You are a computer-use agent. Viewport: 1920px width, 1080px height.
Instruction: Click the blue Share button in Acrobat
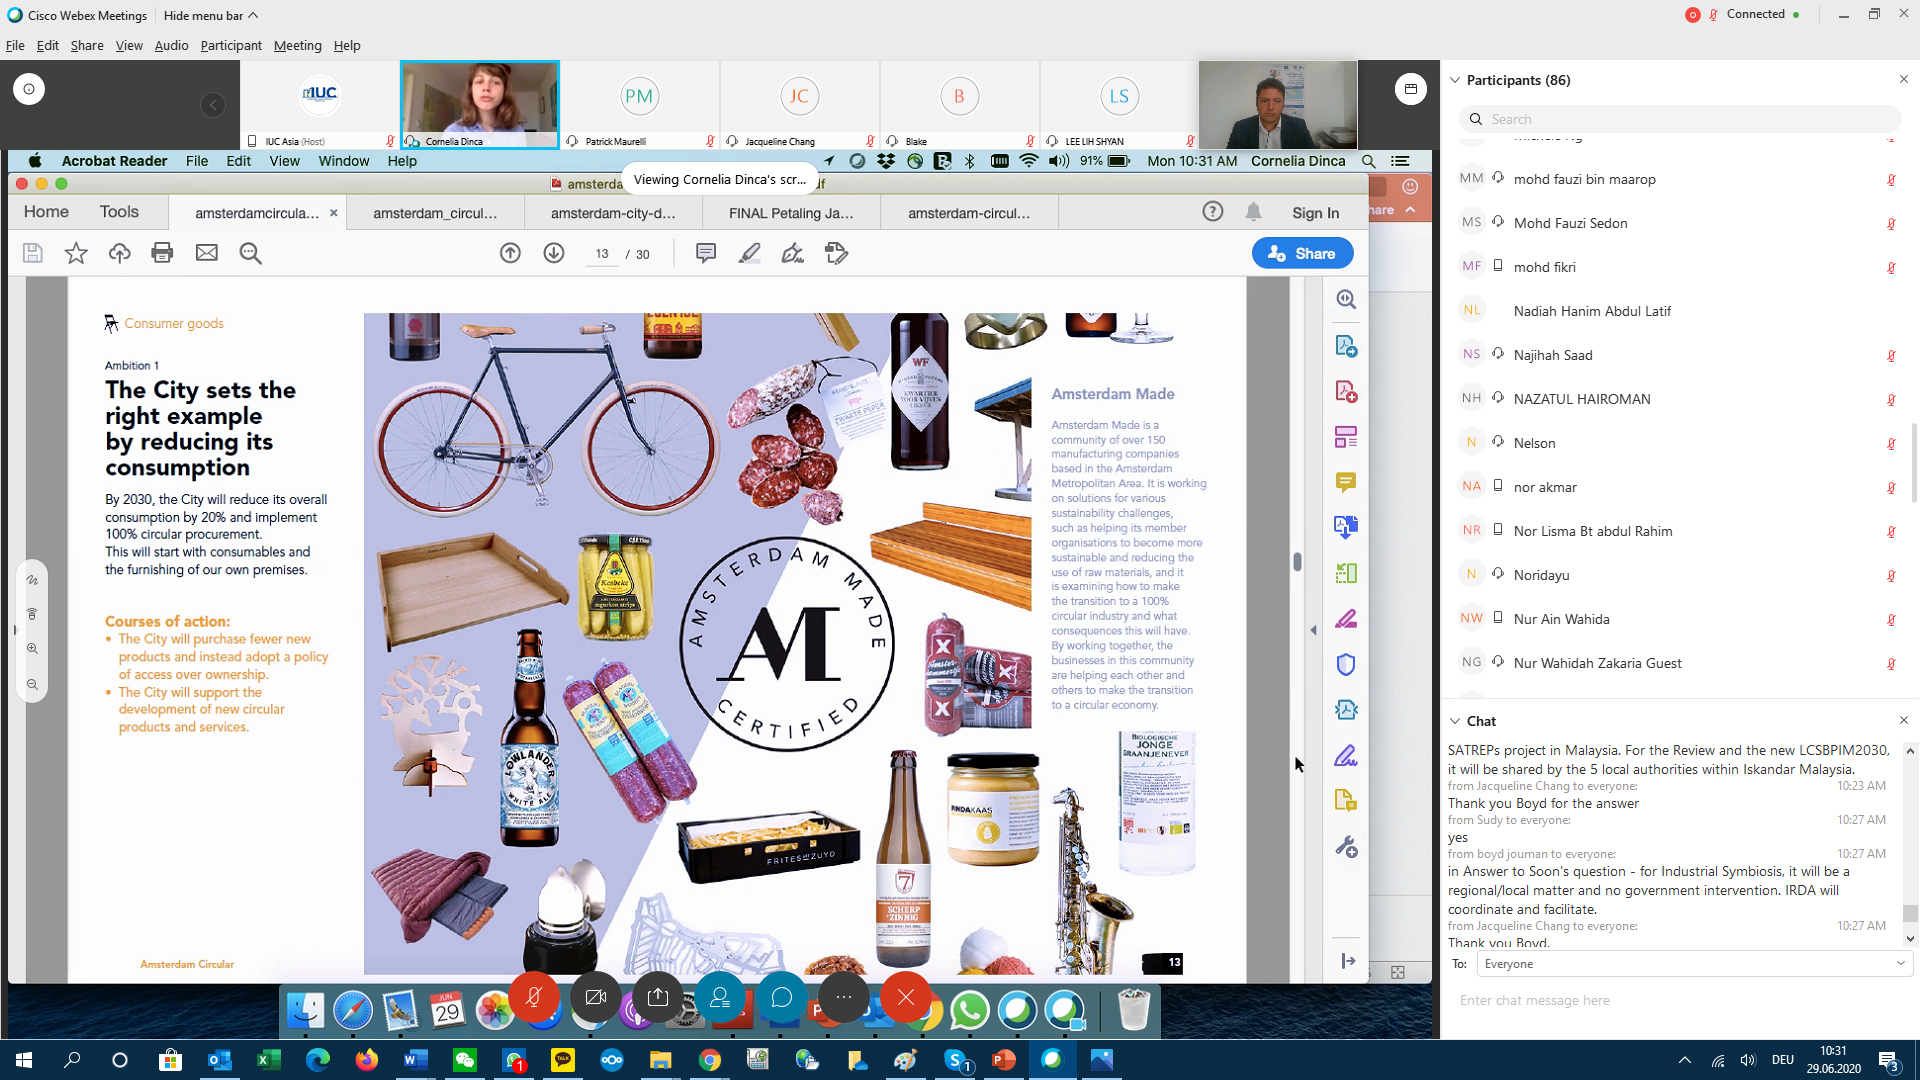(x=1302, y=254)
